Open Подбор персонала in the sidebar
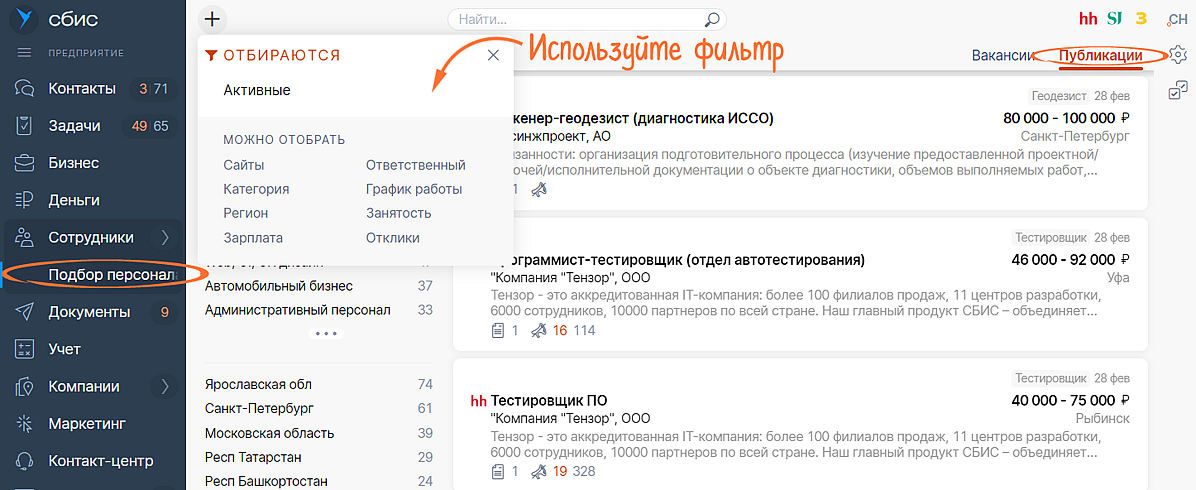 click(111, 274)
